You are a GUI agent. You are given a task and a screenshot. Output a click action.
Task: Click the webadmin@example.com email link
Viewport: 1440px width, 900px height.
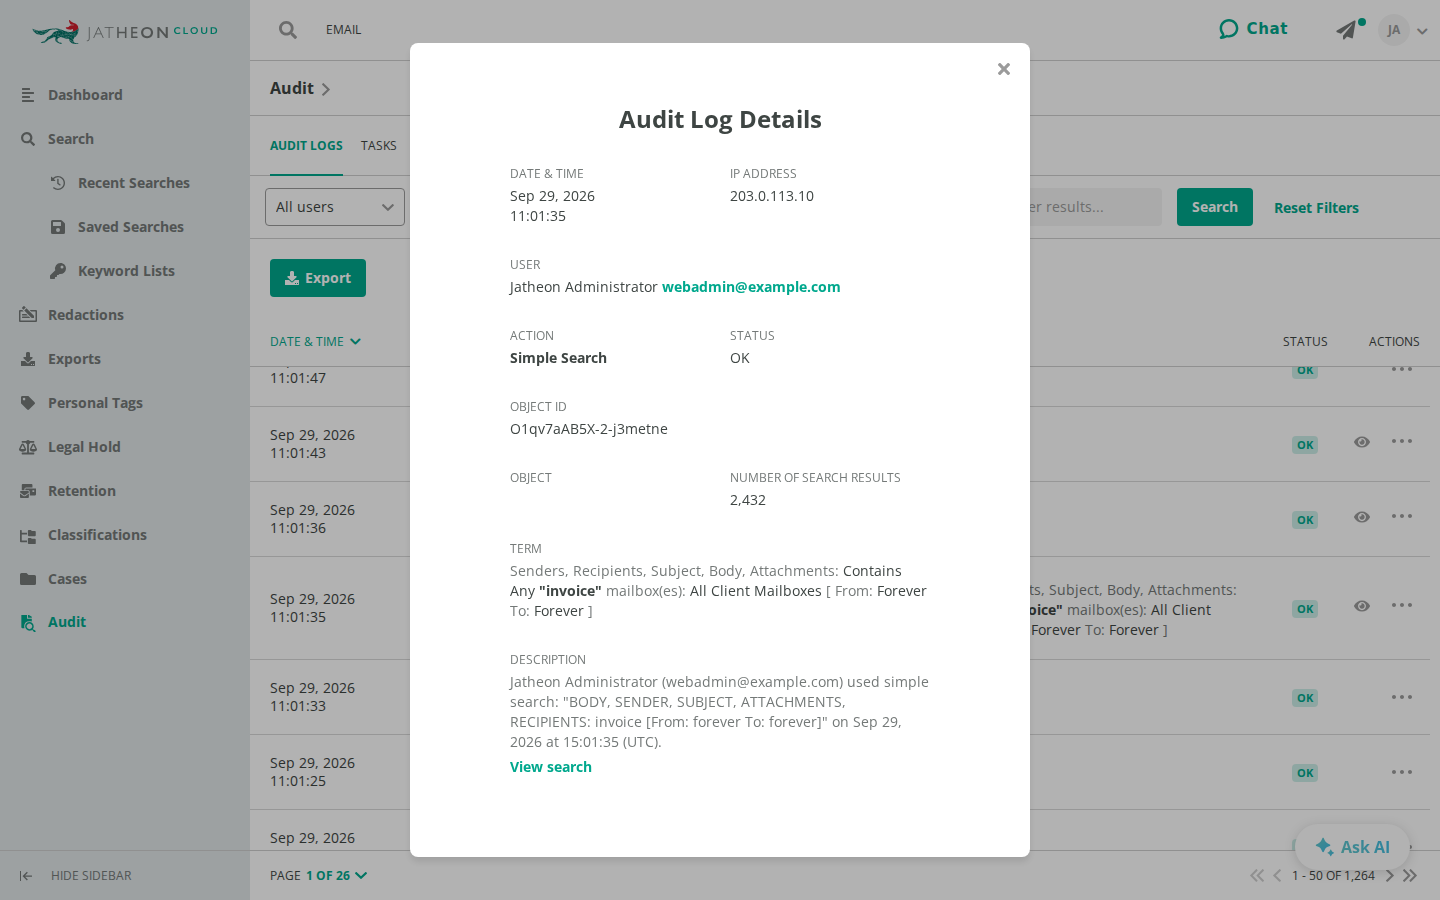click(x=751, y=287)
